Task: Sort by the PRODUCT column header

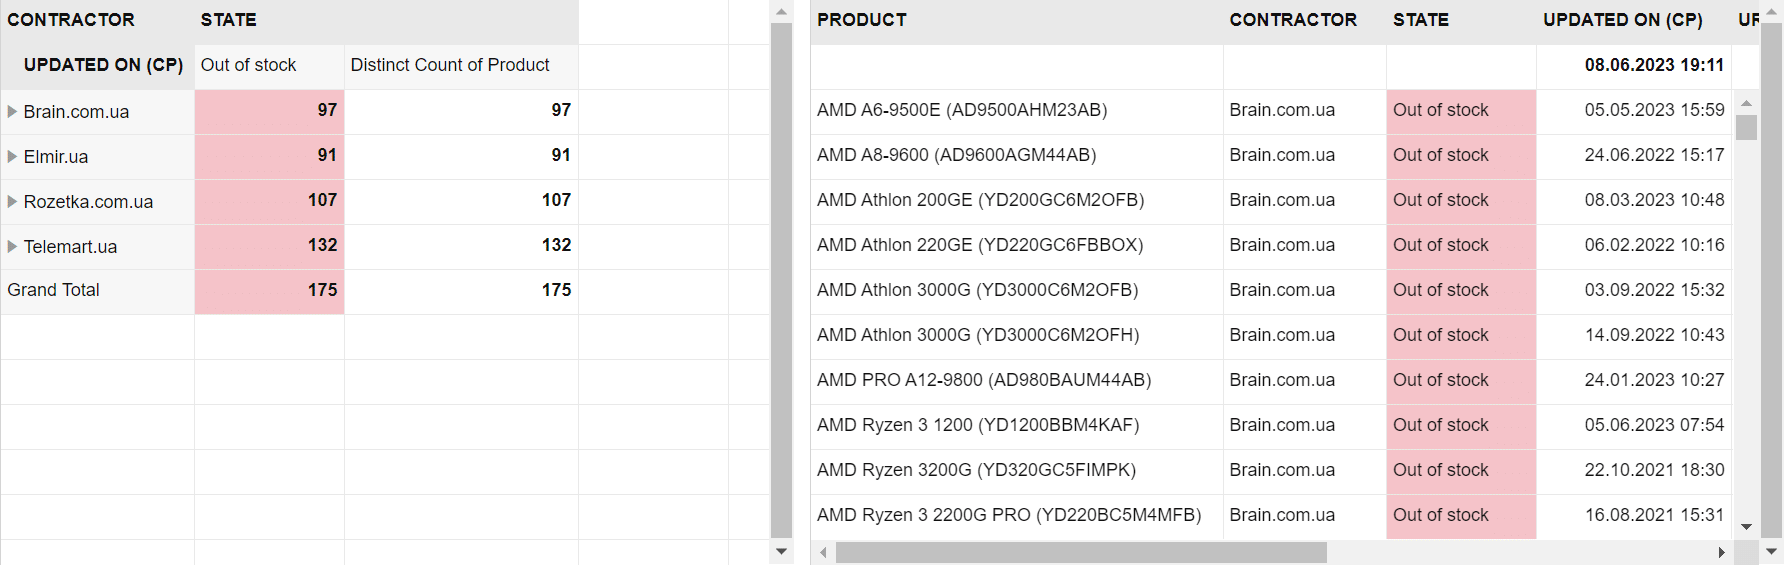Action: point(862,20)
